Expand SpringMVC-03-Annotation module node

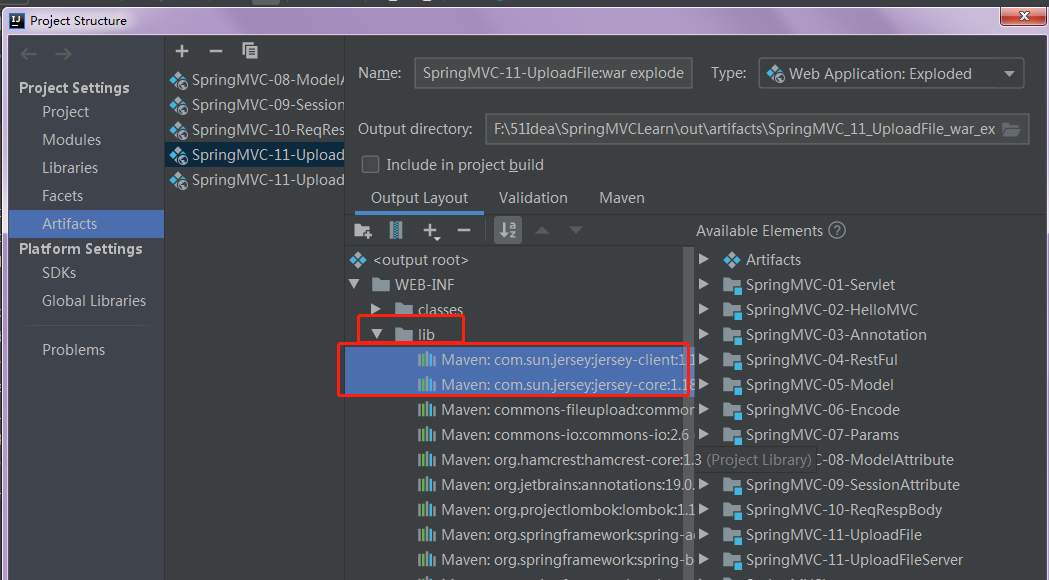click(x=704, y=334)
